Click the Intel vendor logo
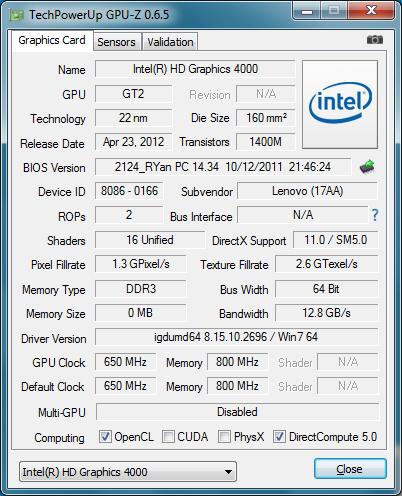This screenshot has width=402, height=496. coord(340,104)
